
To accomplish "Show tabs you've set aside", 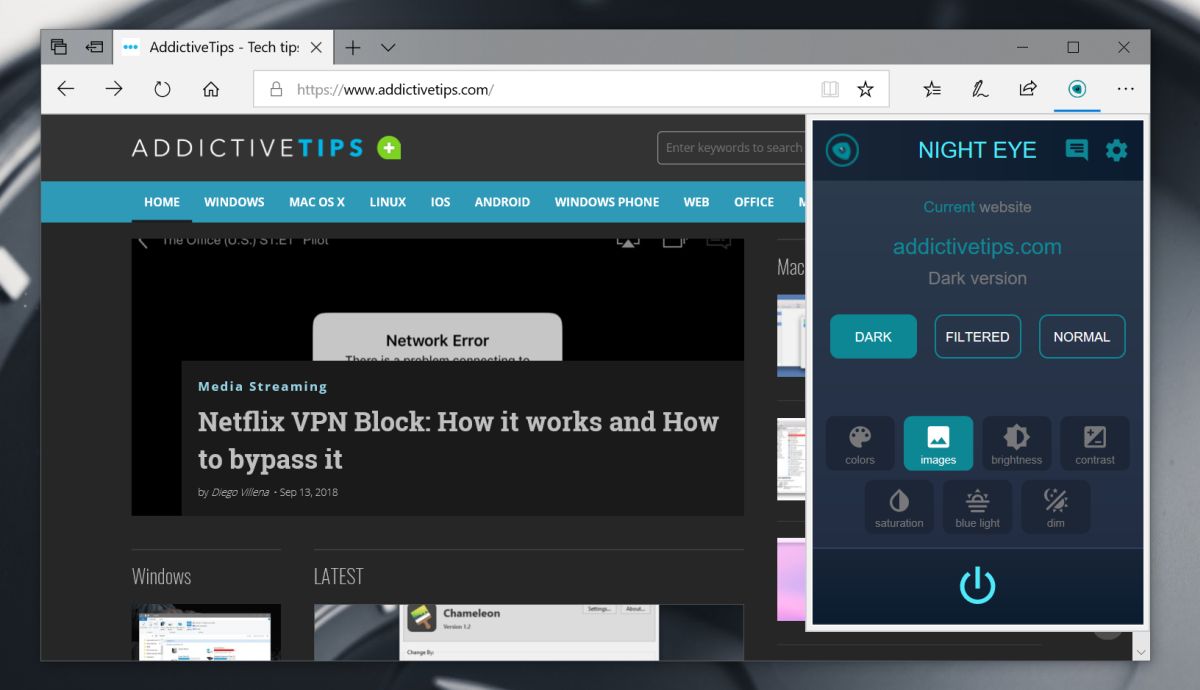I will 59,47.
